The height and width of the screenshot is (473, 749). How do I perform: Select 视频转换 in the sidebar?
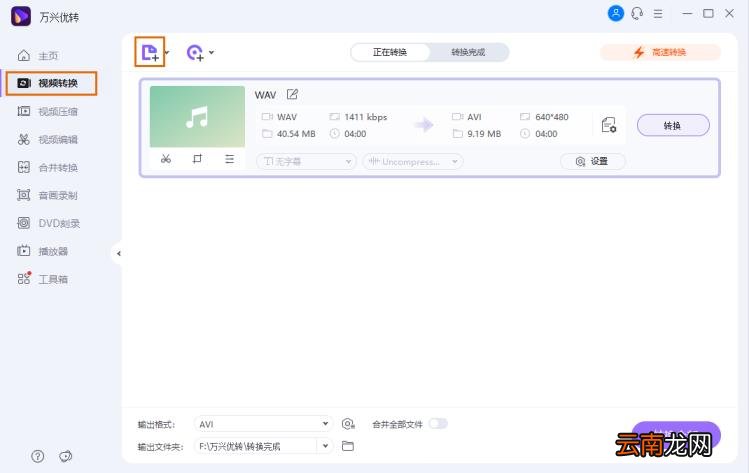(51, 83)
